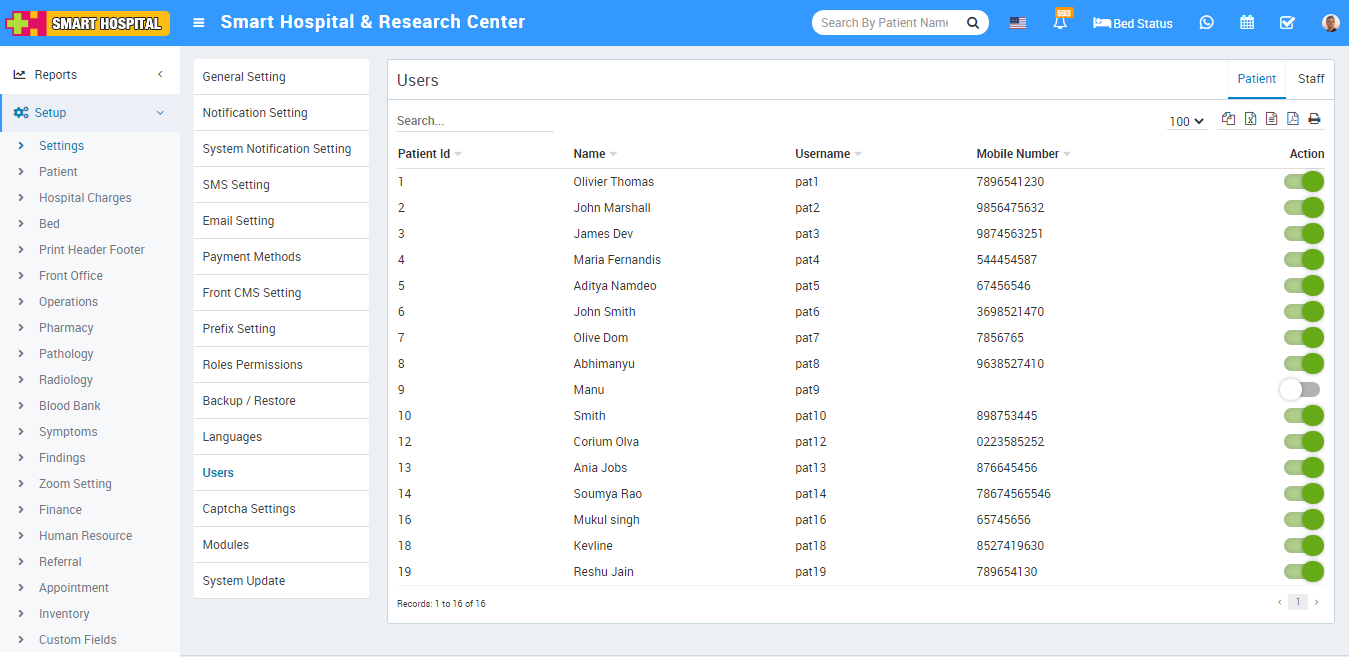The image size is (1349, 657).
Task: Click the Bed Status link
Action: click(x=1133, y=23)
